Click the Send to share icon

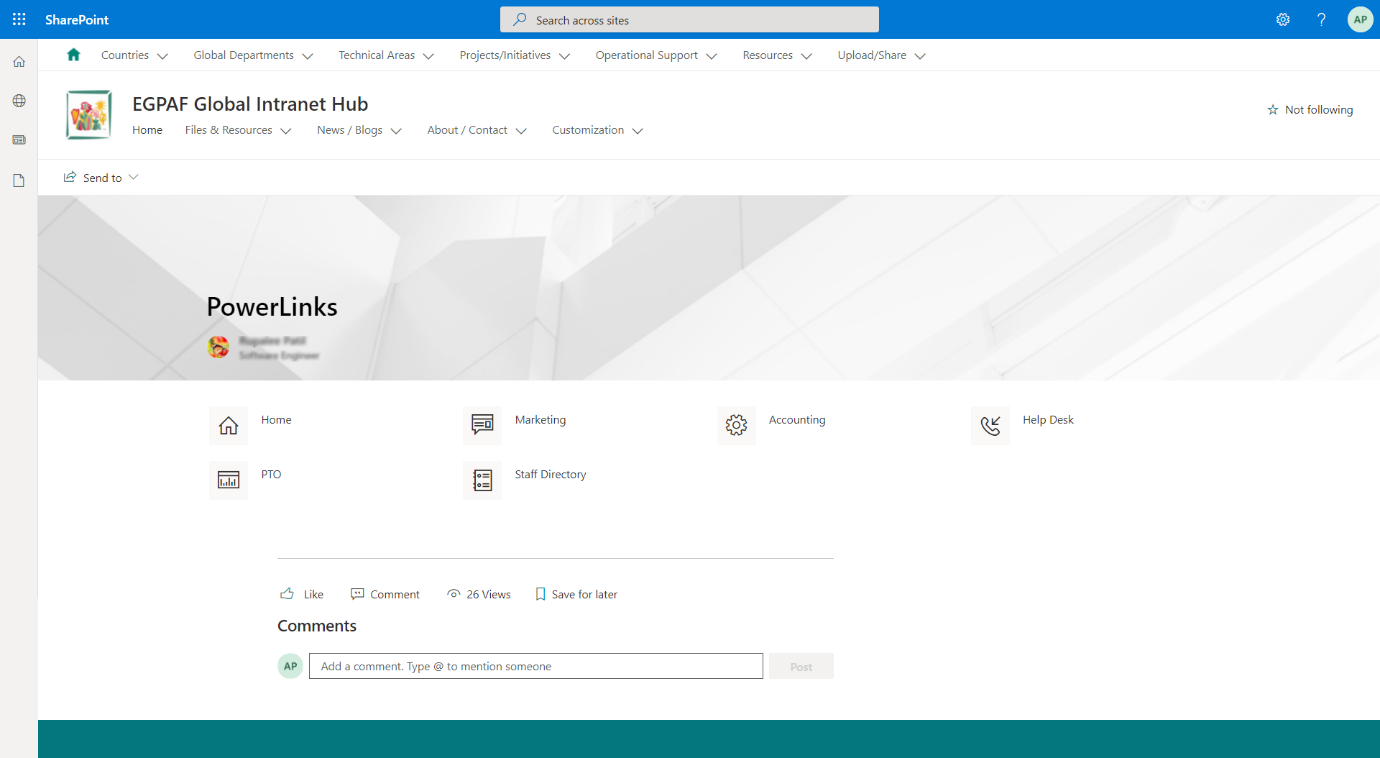point(70,177)
